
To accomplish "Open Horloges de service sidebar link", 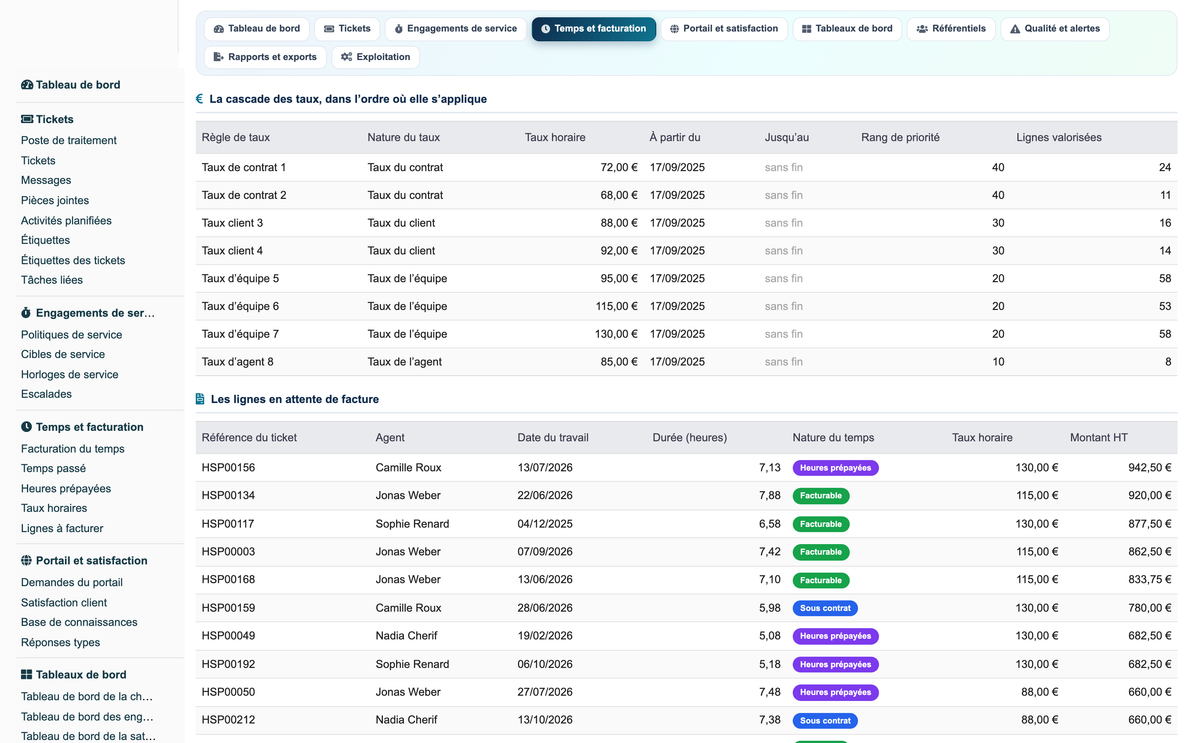I will (70, 375).
